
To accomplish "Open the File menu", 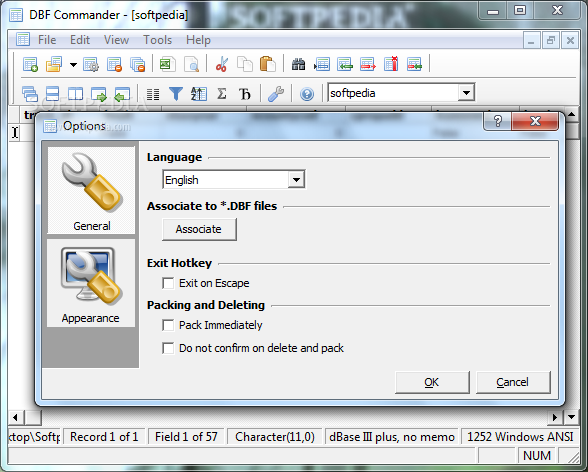I will (47, 40).
